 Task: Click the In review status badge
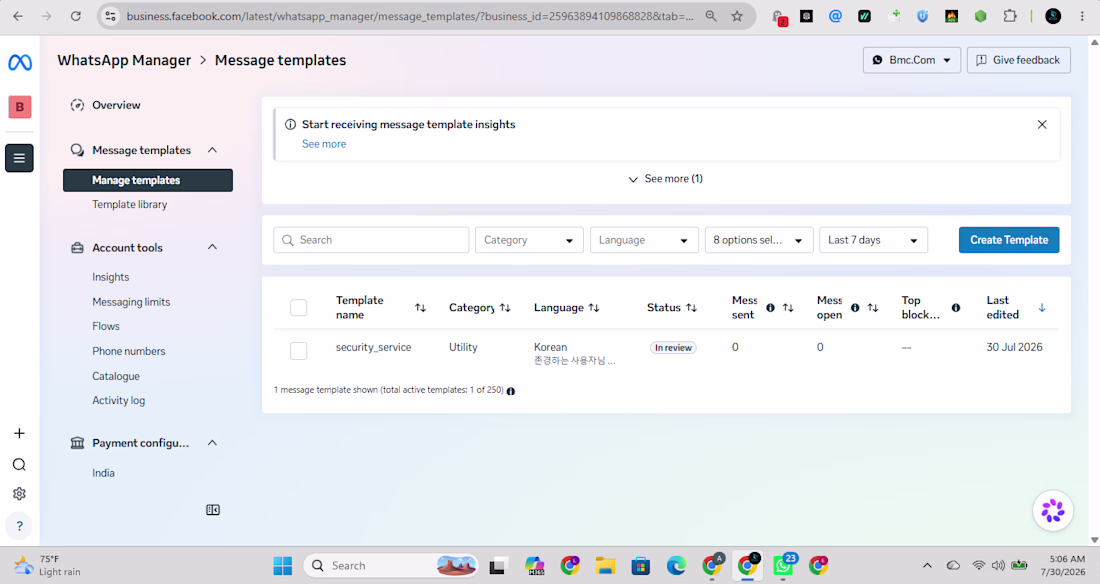[x=673, y=347]
